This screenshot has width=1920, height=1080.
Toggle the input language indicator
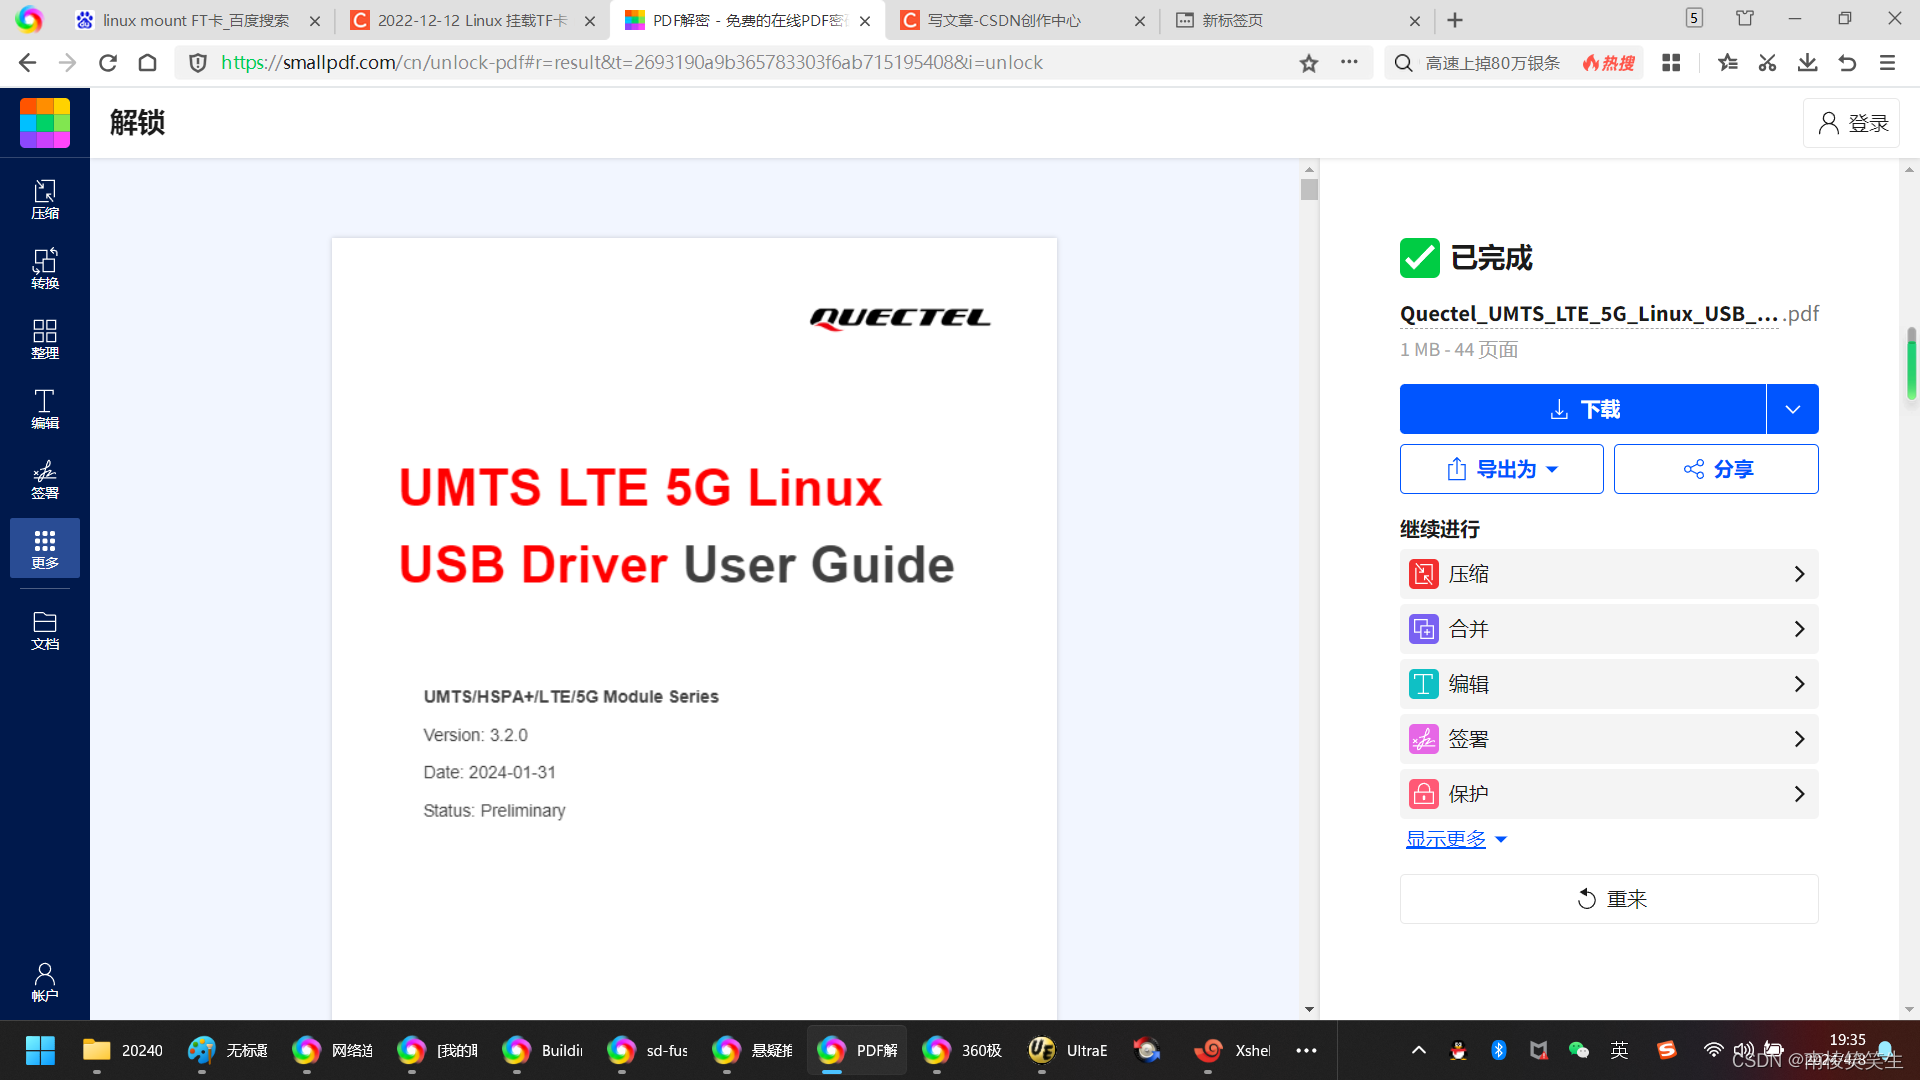tap(1619, 1050)
